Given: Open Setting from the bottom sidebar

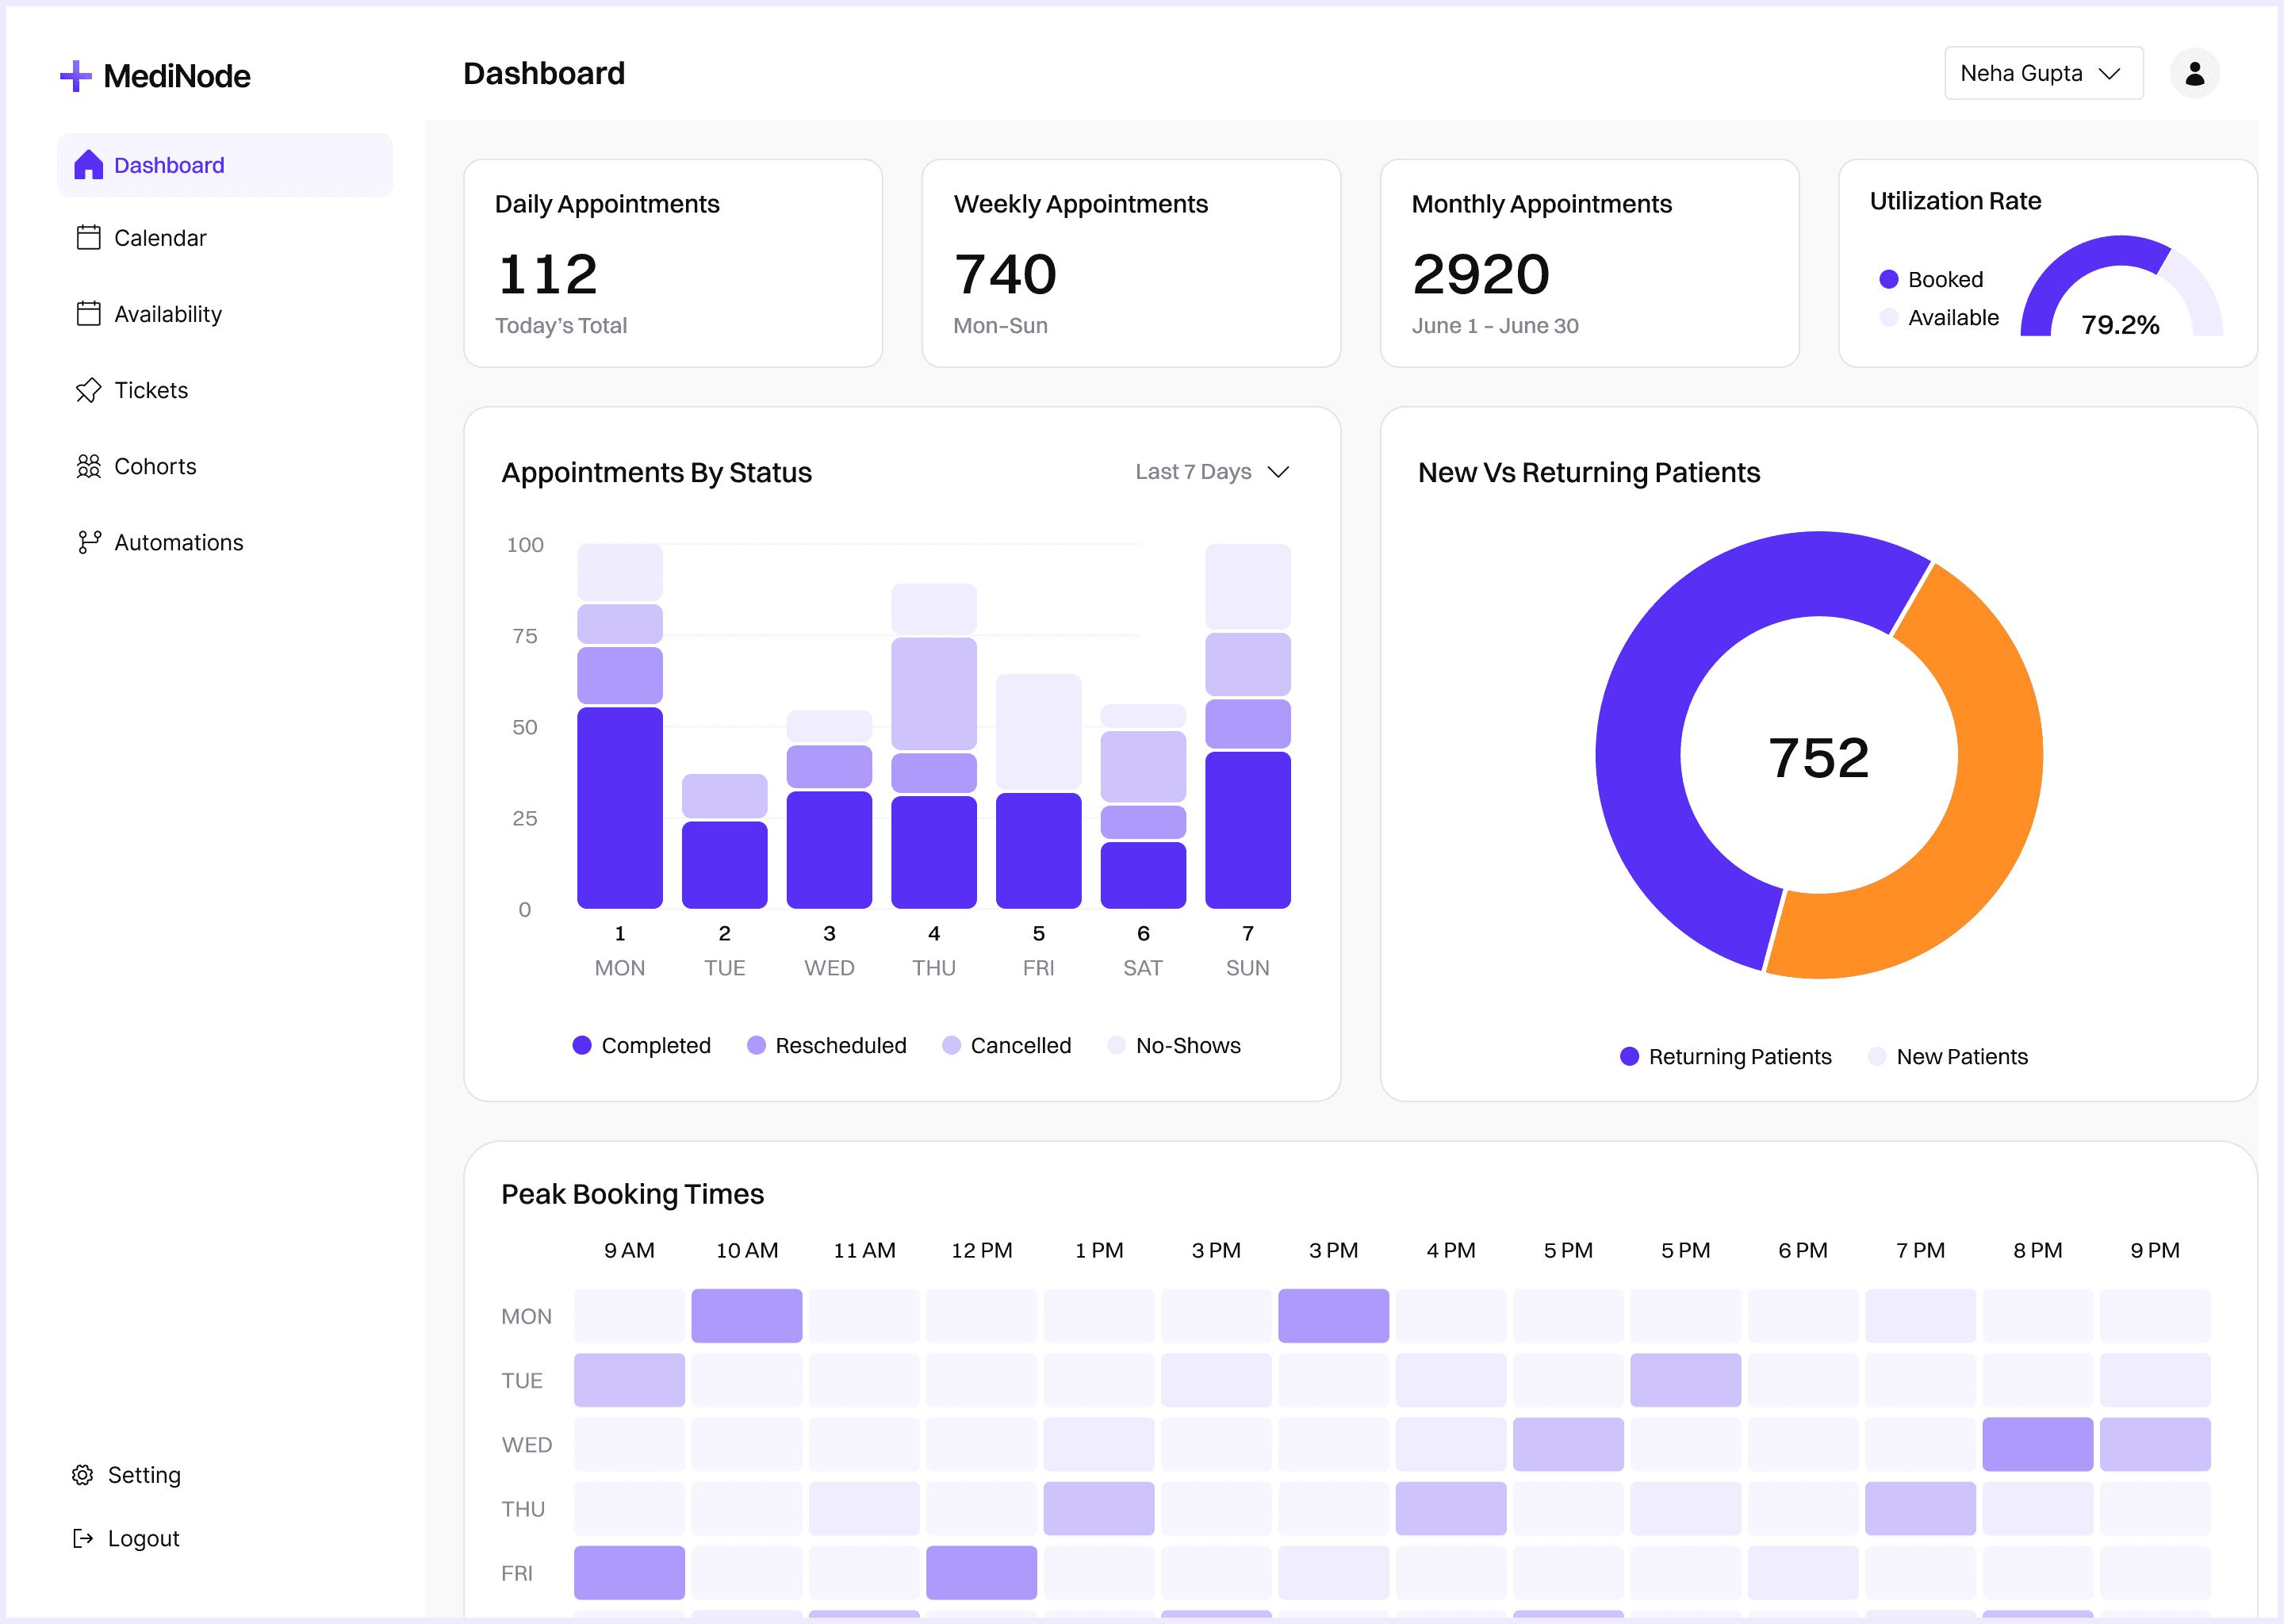Looking at the screenshot, I should [125, 1474].
